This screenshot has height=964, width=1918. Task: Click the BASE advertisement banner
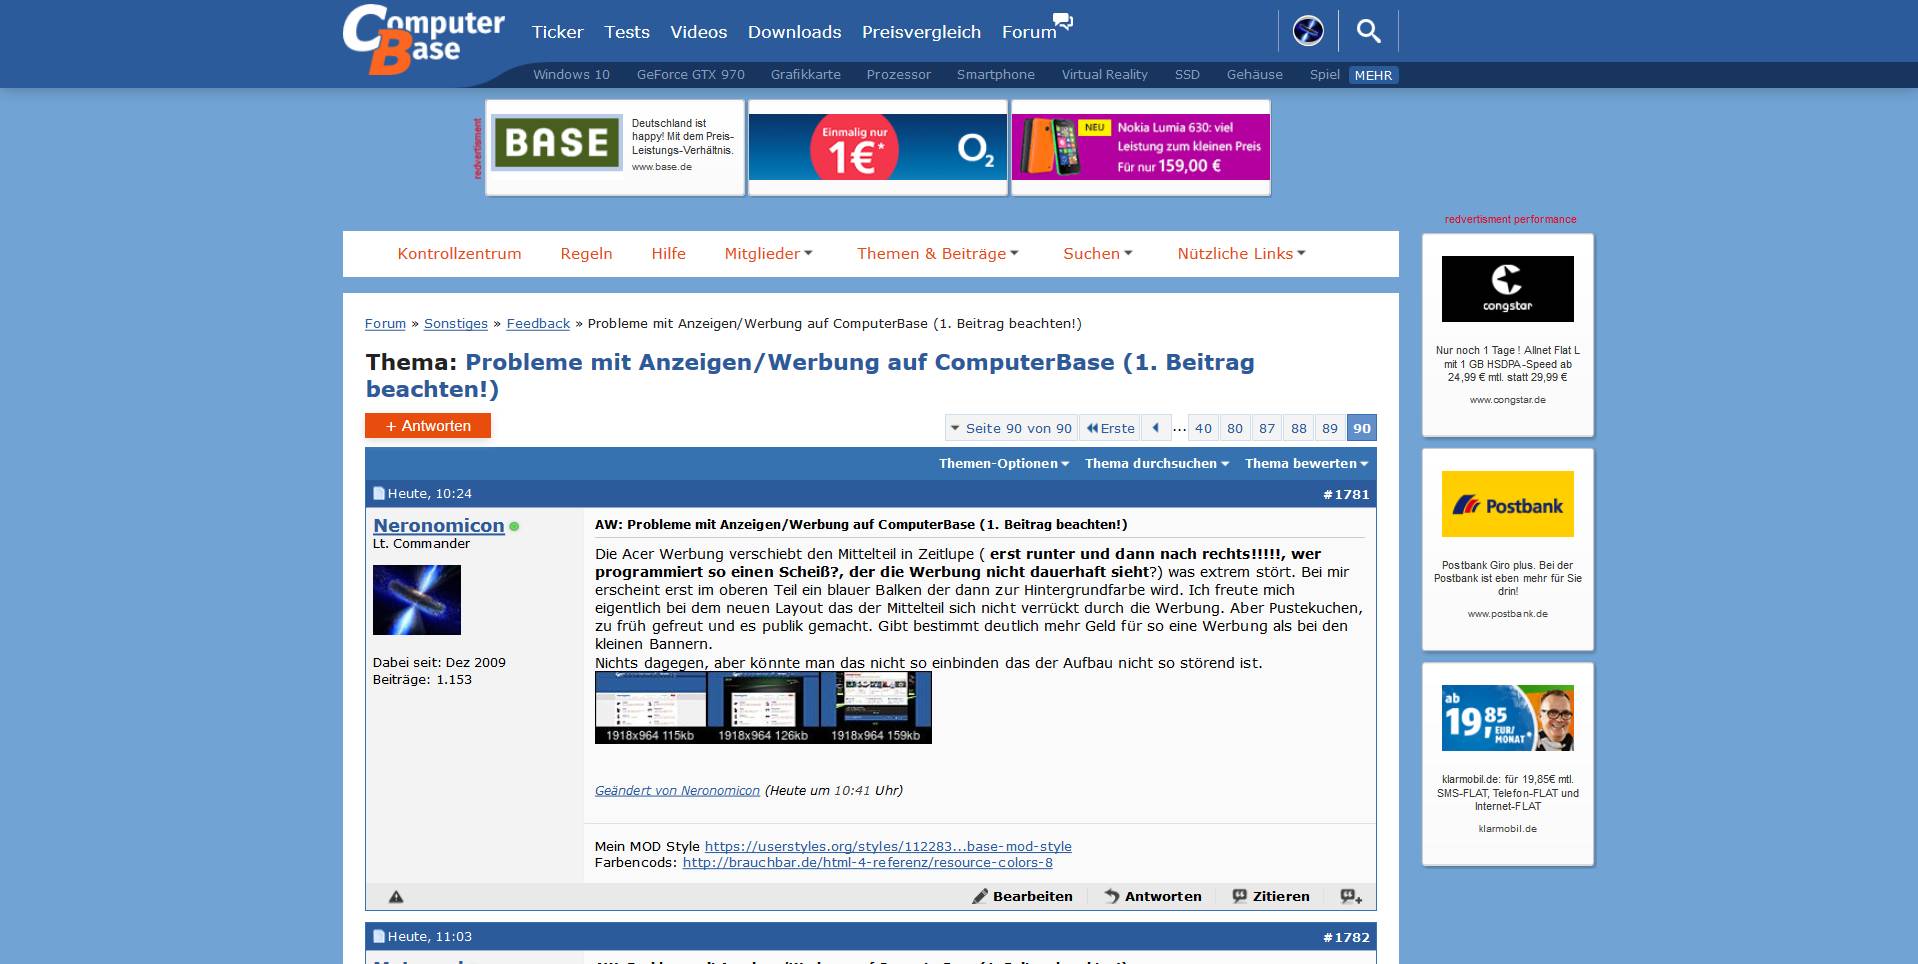pyautogui.click(x=615, y=147)
